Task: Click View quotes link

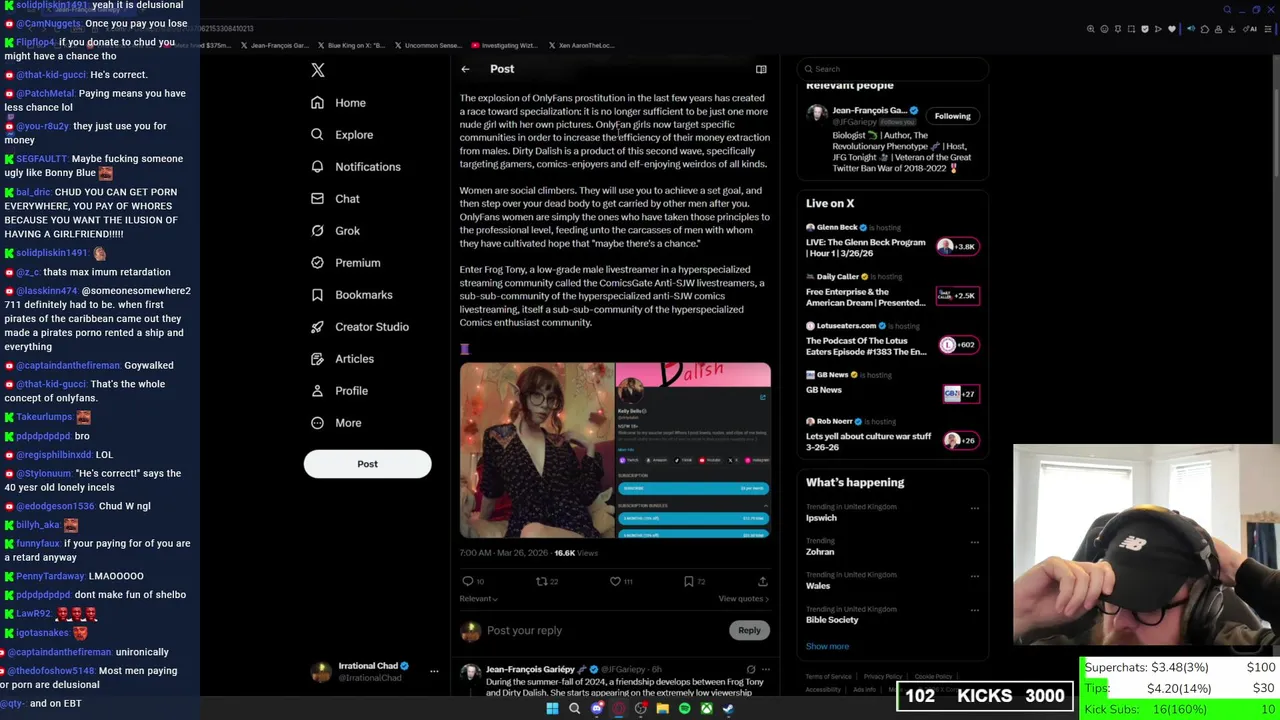Action: [744, 599]
